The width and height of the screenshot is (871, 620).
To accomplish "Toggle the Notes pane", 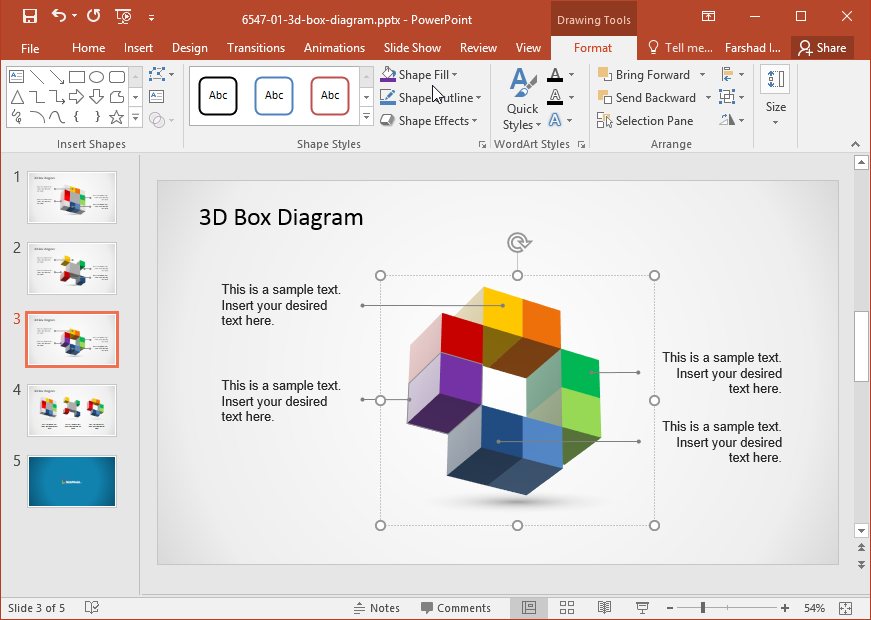I will (377, 608).
